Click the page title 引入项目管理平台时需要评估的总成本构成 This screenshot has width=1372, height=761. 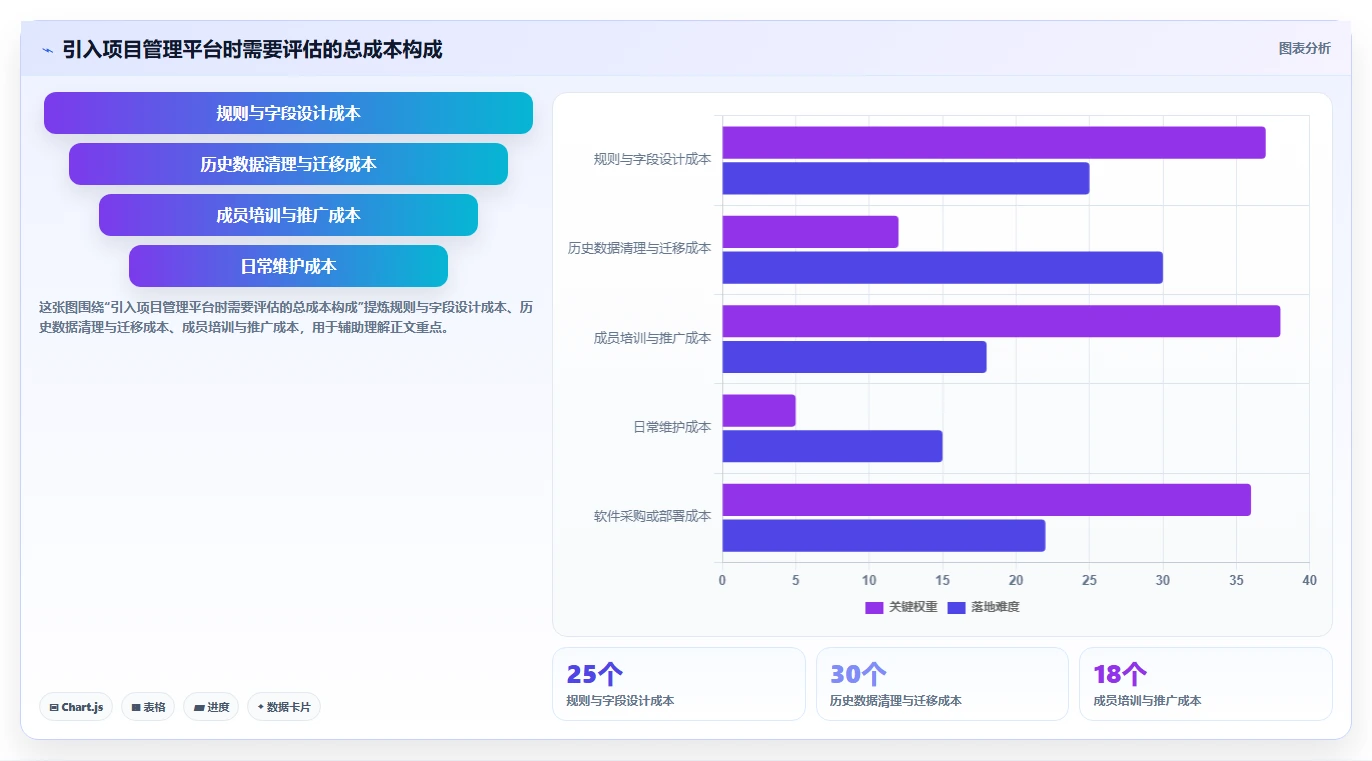(252, 49)
